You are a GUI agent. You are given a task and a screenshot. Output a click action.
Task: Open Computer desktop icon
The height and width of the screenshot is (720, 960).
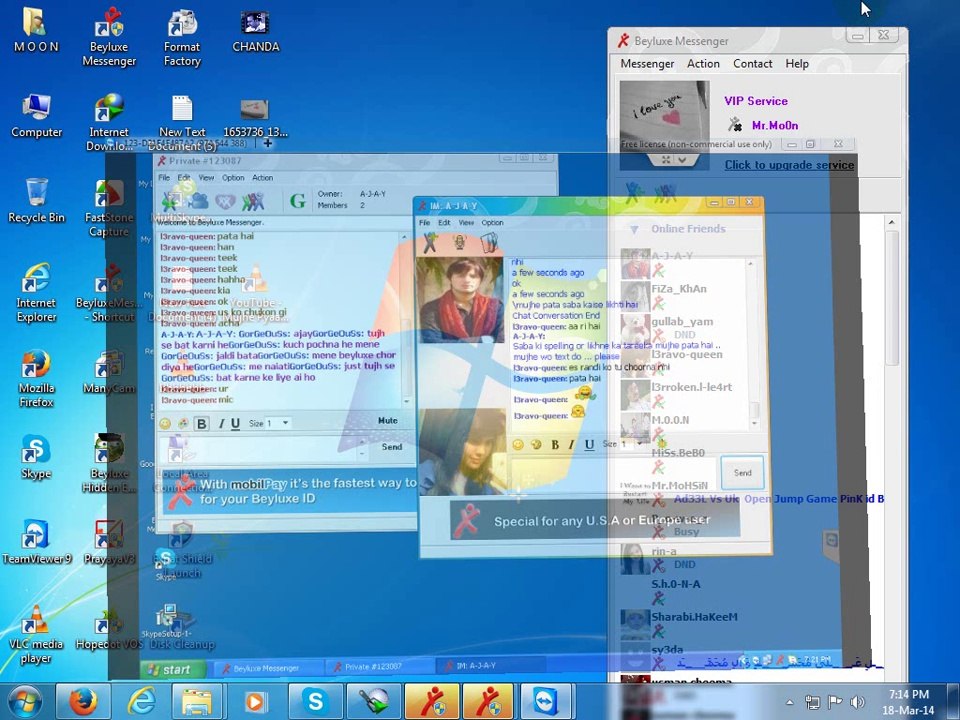(x=36, y=116)
